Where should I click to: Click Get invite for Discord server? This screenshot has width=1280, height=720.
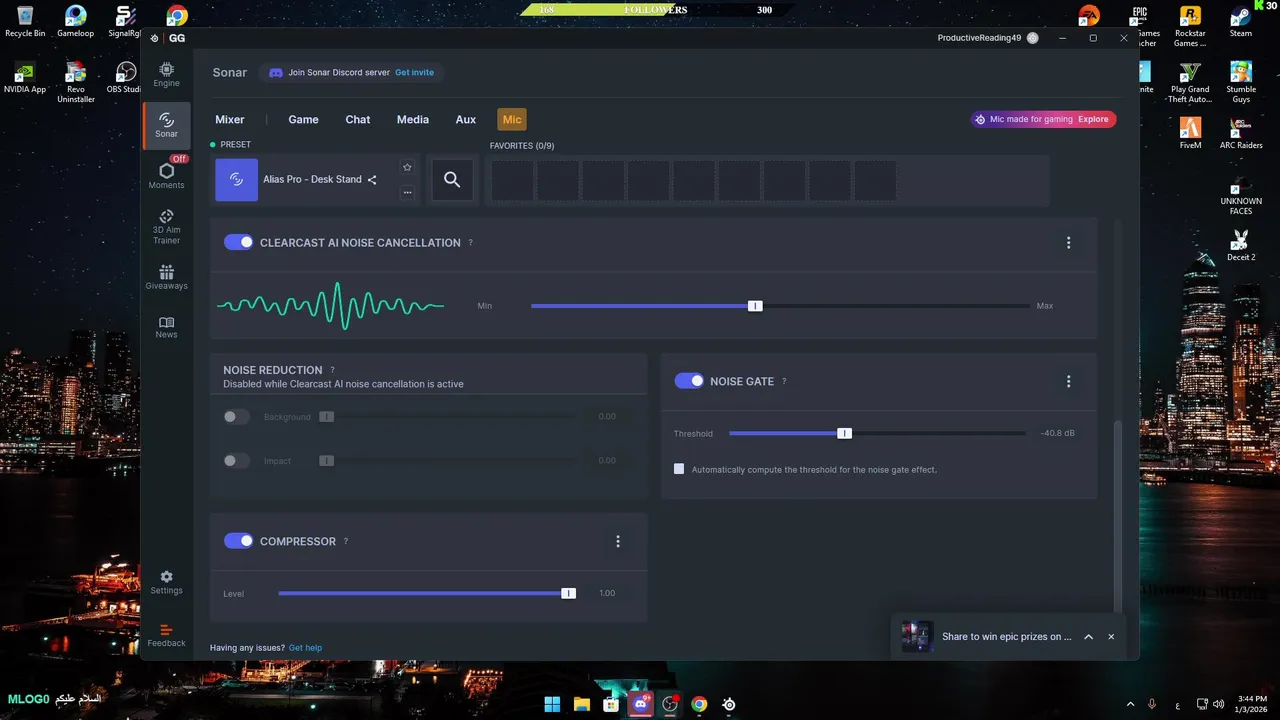click(x=414, y=73)
